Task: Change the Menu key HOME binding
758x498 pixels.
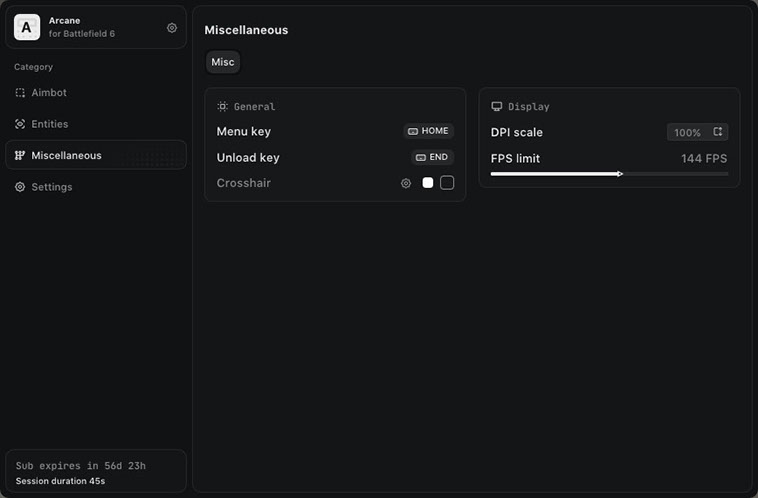Action: pos(428,131)
